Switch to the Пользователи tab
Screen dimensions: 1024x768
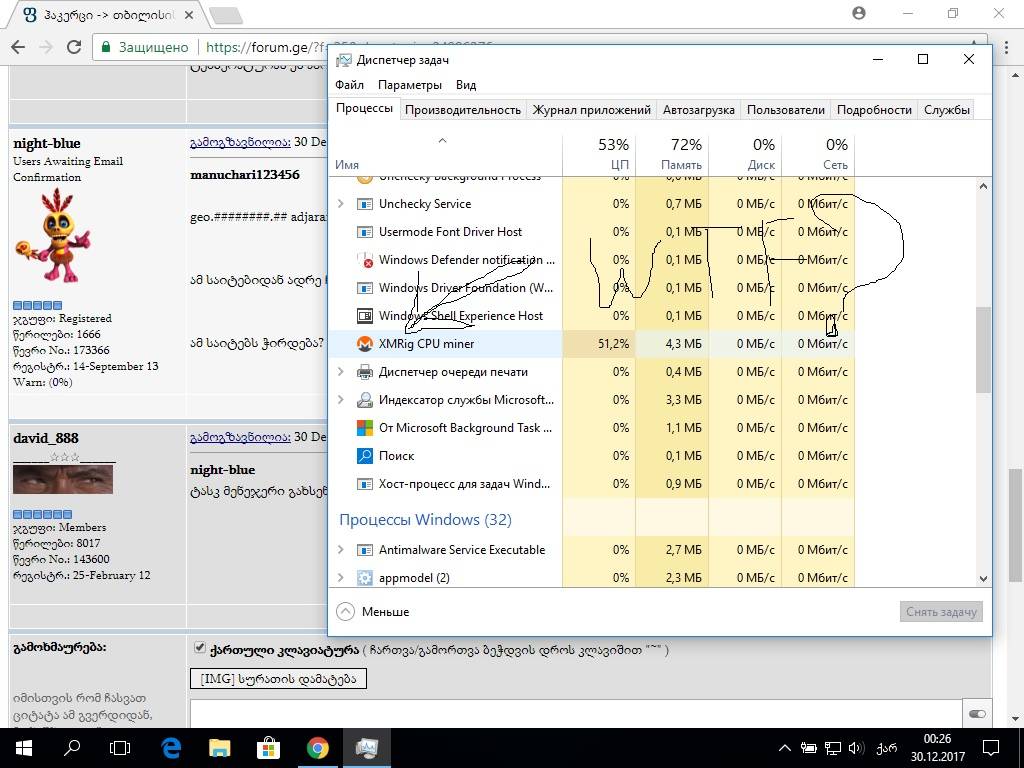coord(786,110)
